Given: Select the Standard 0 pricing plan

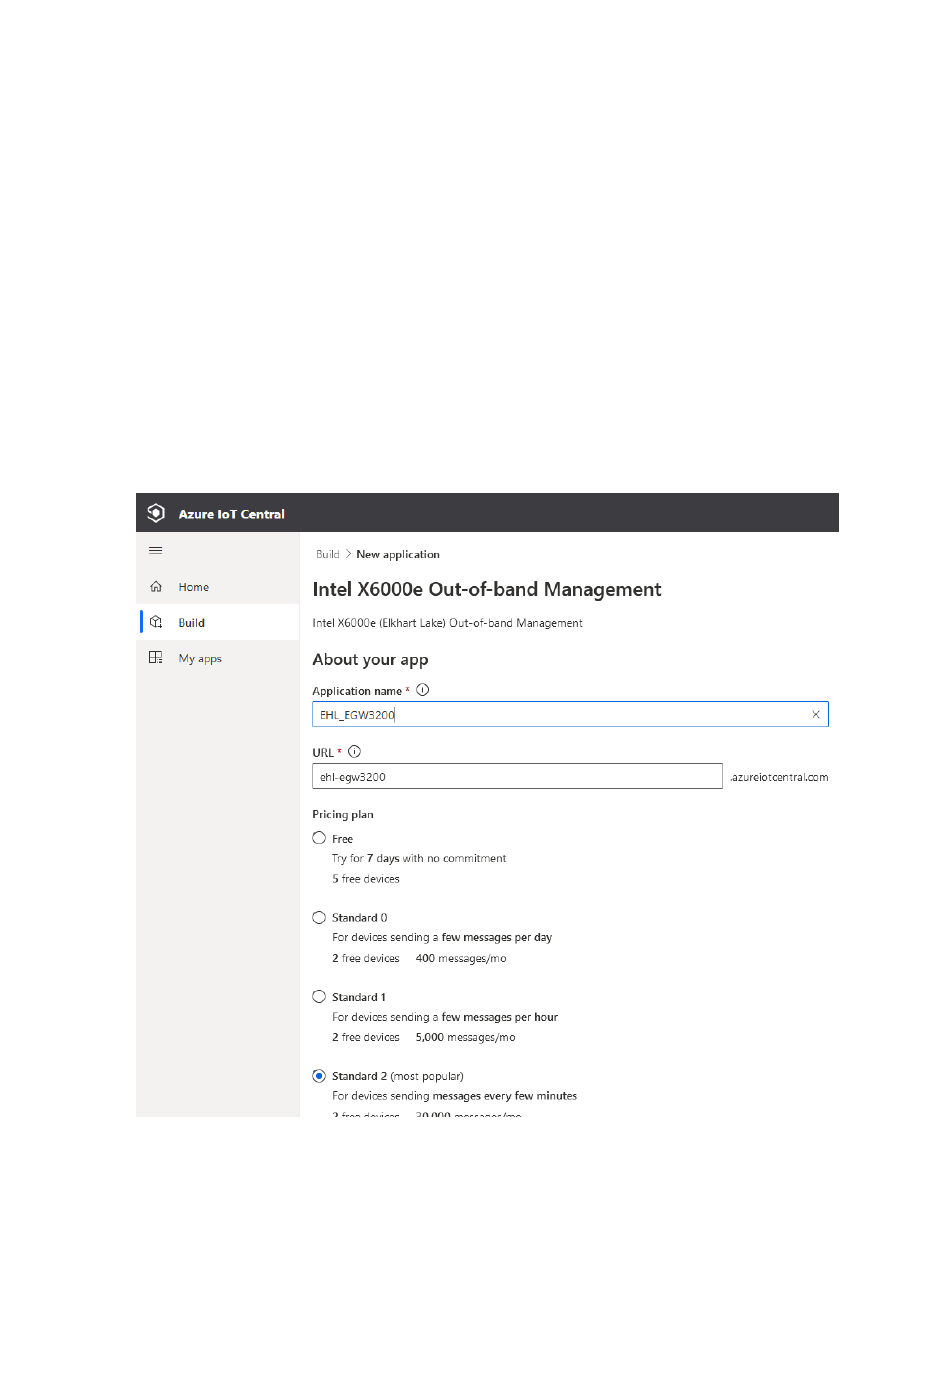Looking at the screenshot, I should pyautogui.click(x=319, y=917).
